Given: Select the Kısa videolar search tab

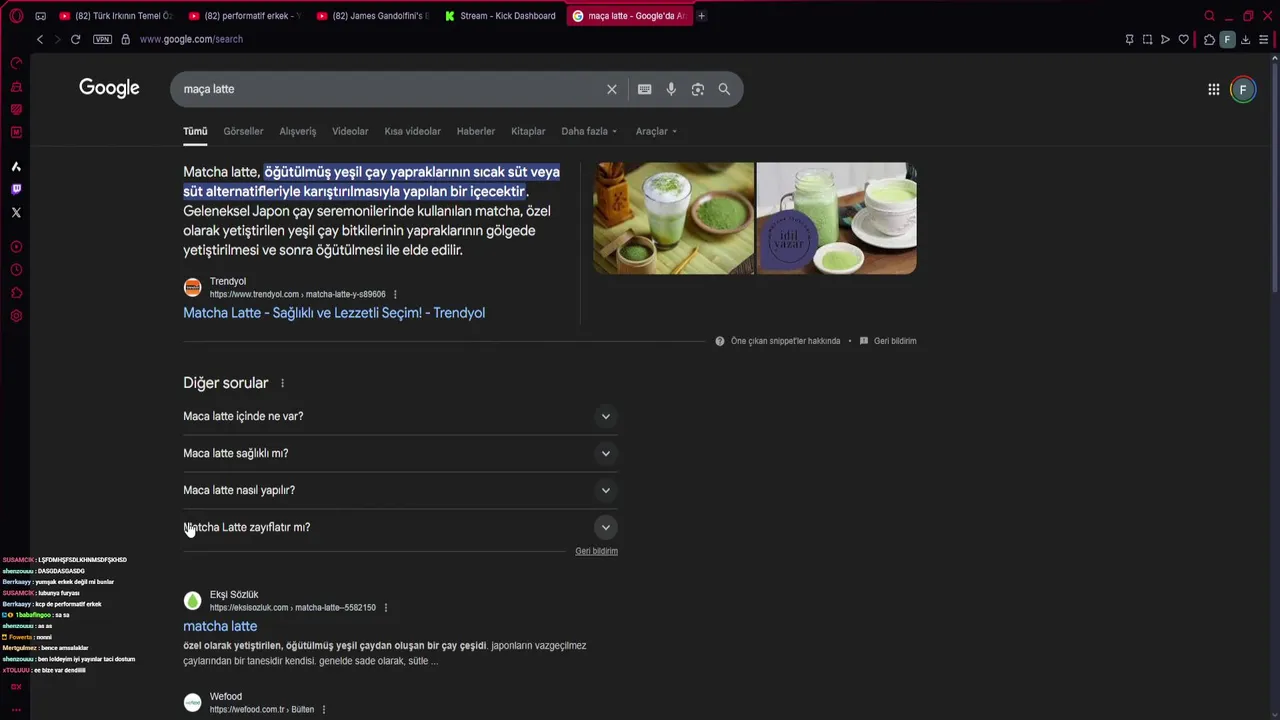Looking at the screenshot, I should tap(412, 131).
